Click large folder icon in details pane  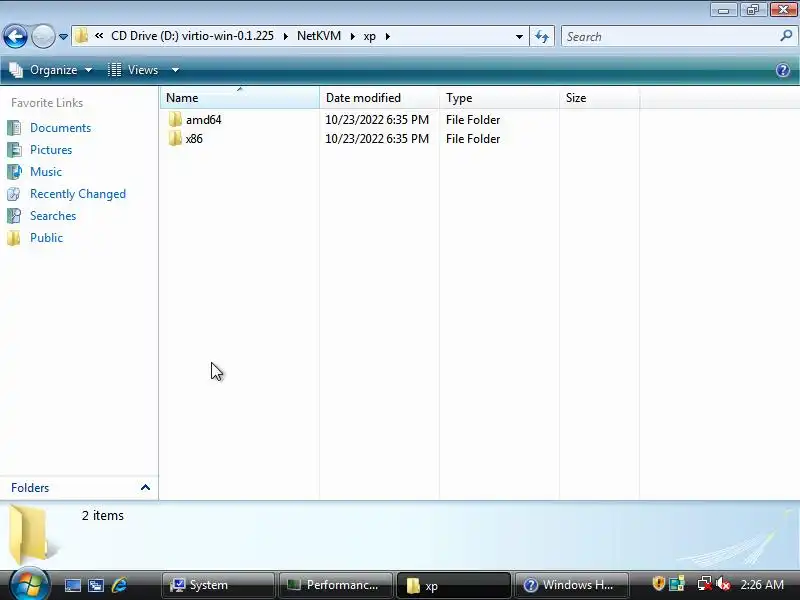point(32,534)
